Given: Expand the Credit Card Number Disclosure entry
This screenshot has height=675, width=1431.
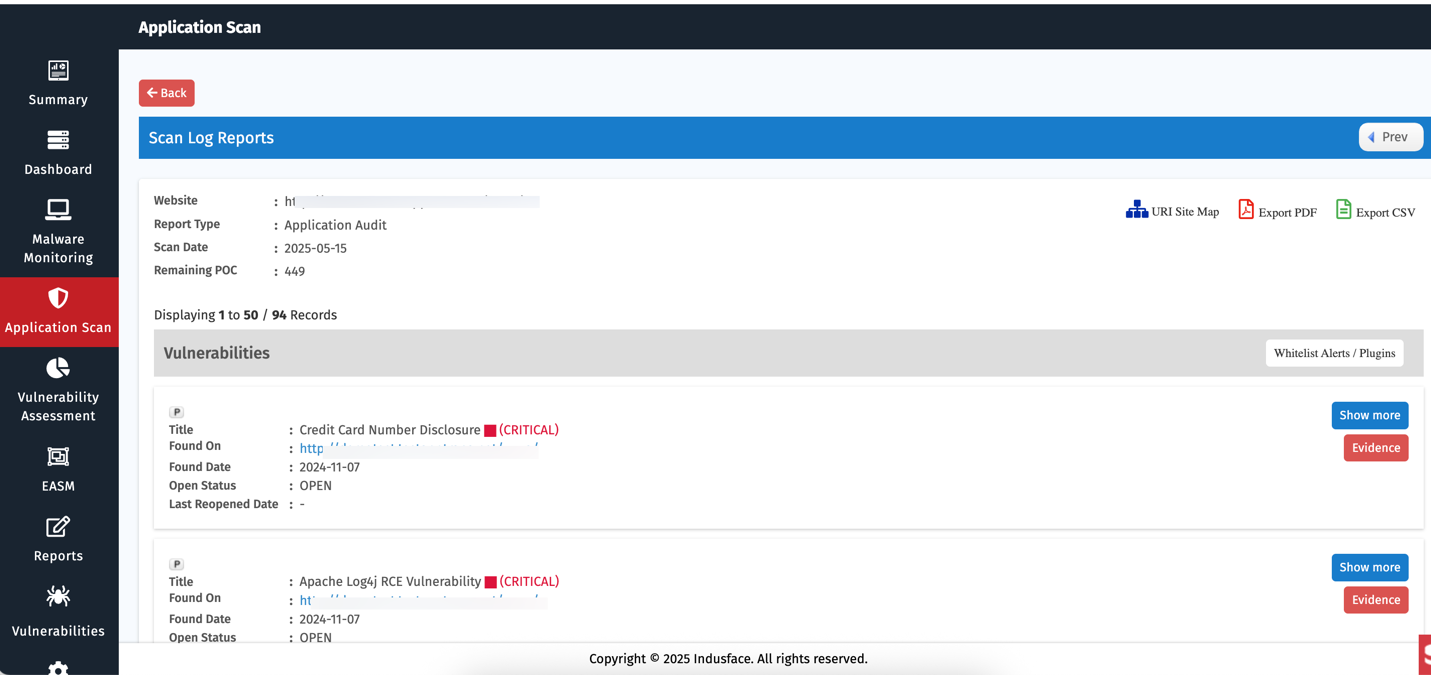Looking at the screenshot, I should [1369, 415].
